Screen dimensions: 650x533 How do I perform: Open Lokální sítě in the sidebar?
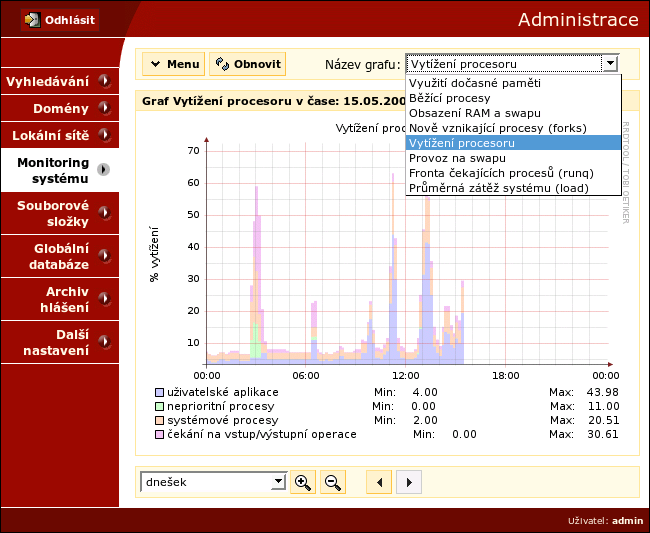point(60,135)
